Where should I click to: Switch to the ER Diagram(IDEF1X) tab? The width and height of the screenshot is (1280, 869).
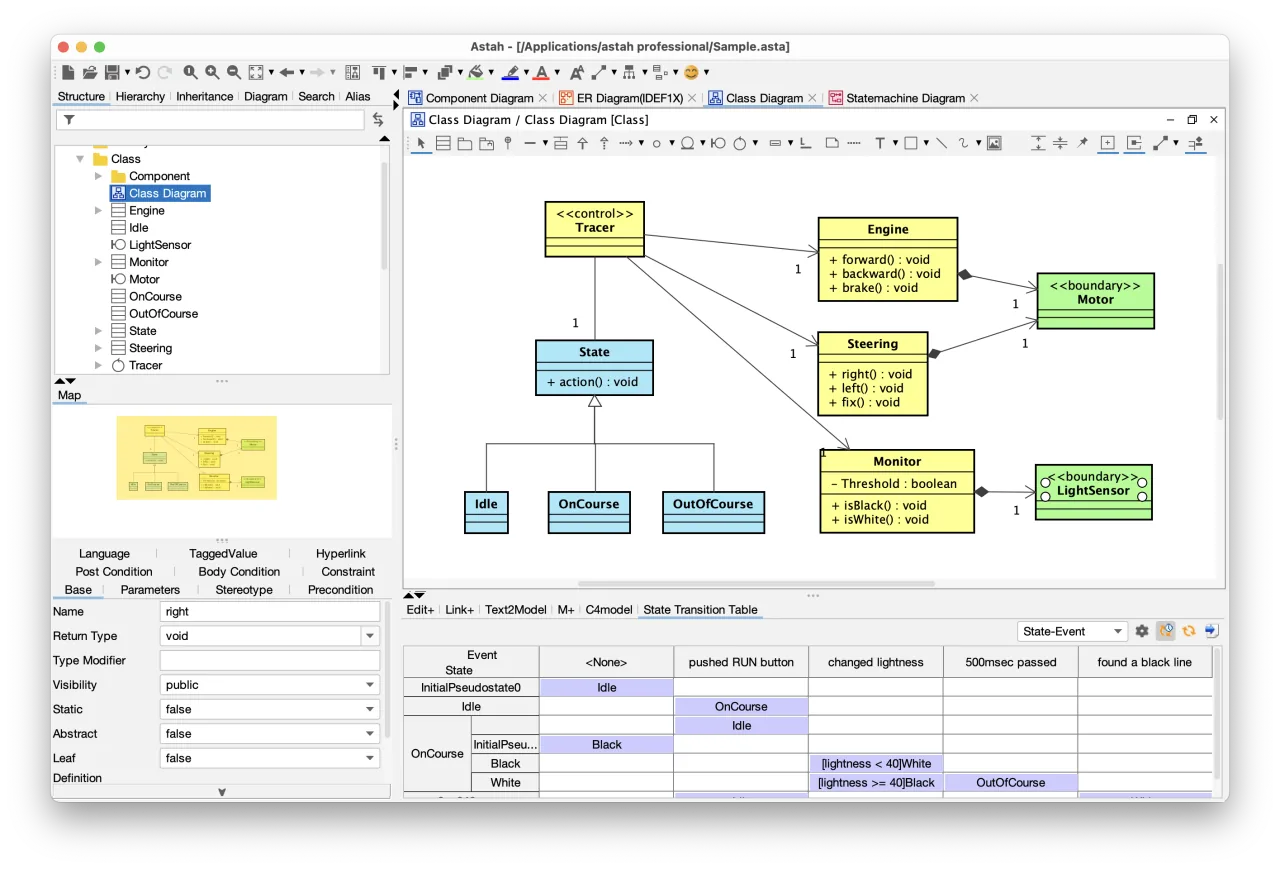click(x=629, y=98)
